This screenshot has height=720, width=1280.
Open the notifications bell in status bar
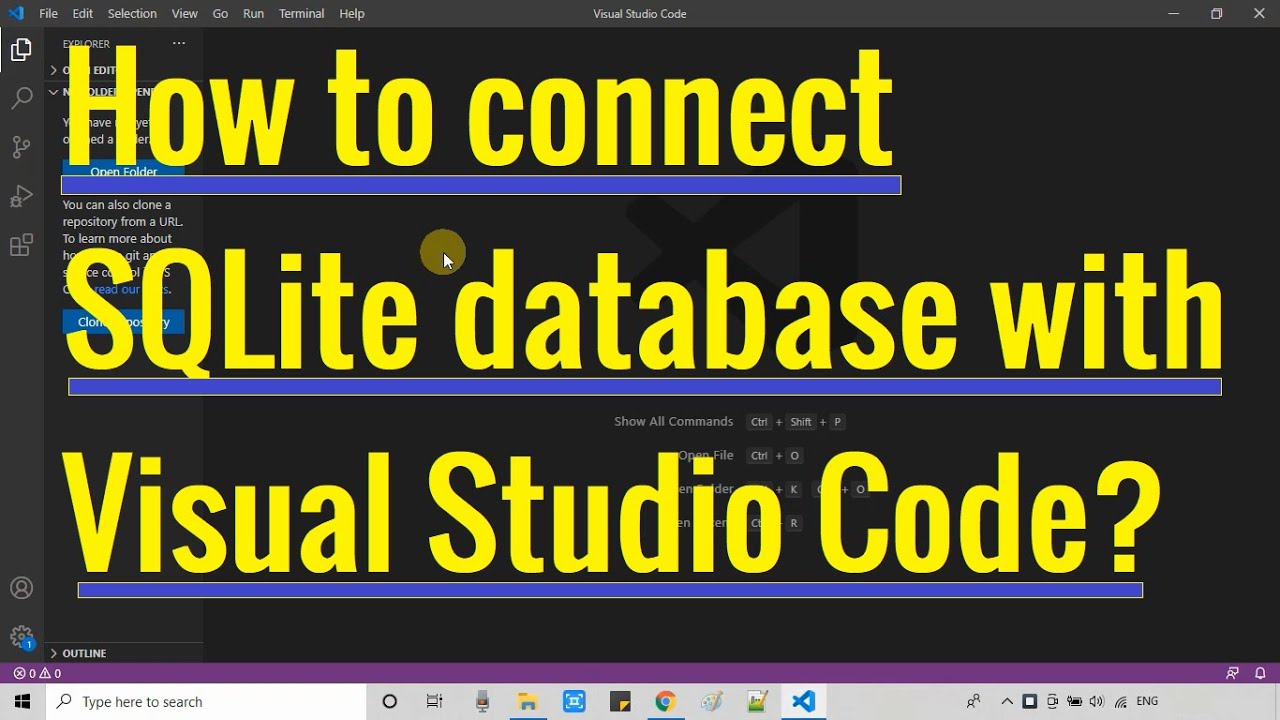[x=1260, y=673]
